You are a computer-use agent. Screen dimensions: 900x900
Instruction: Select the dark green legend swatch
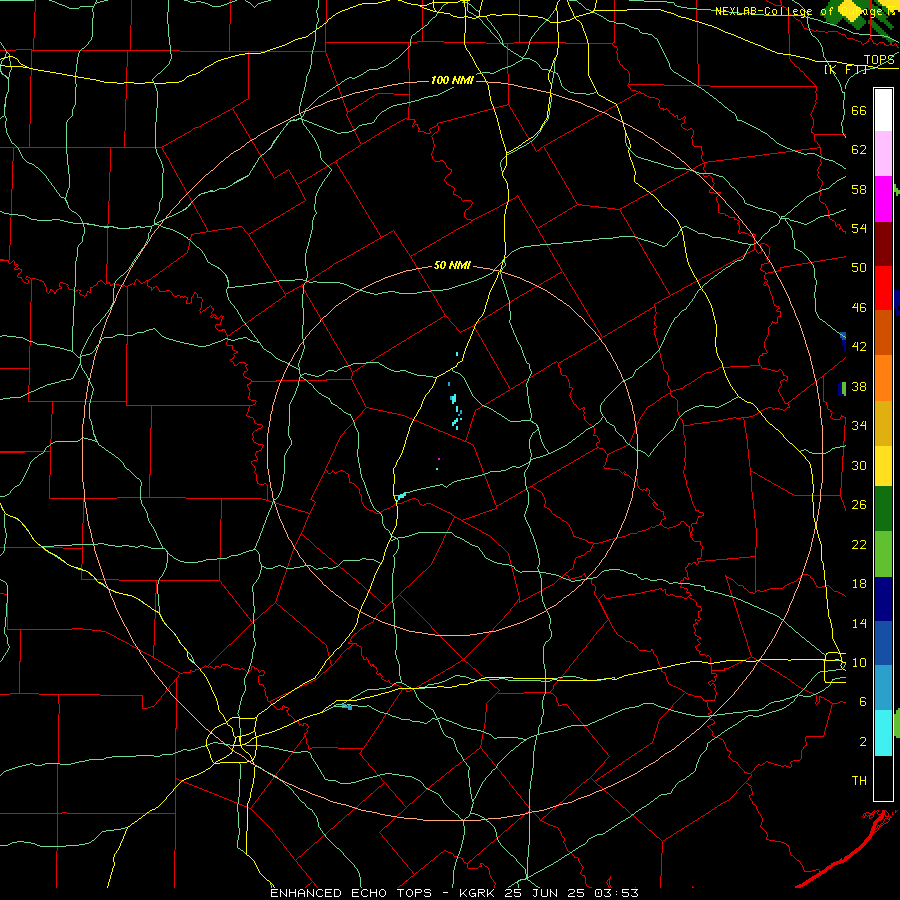(883, 509)
